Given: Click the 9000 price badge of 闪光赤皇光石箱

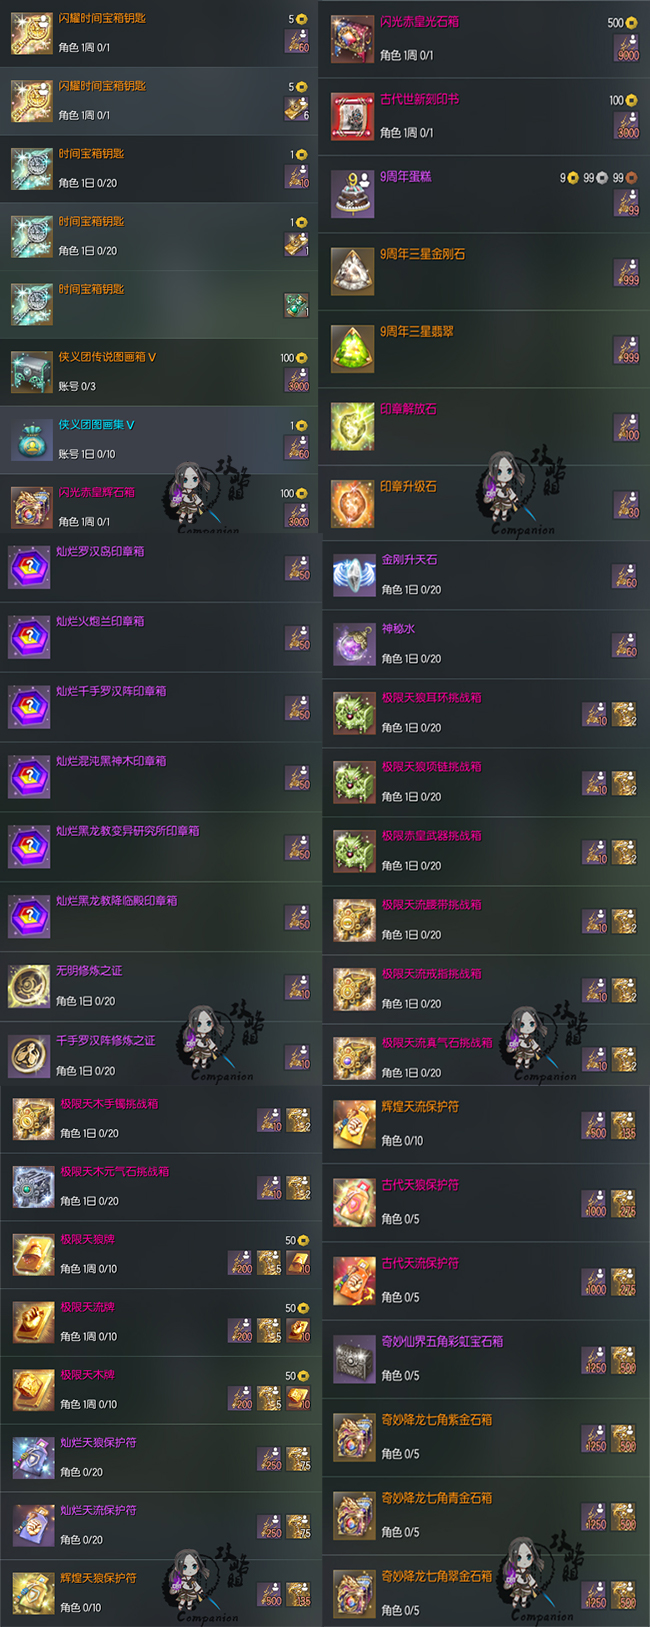Looking at the screenshot, I should pos(627,48).
